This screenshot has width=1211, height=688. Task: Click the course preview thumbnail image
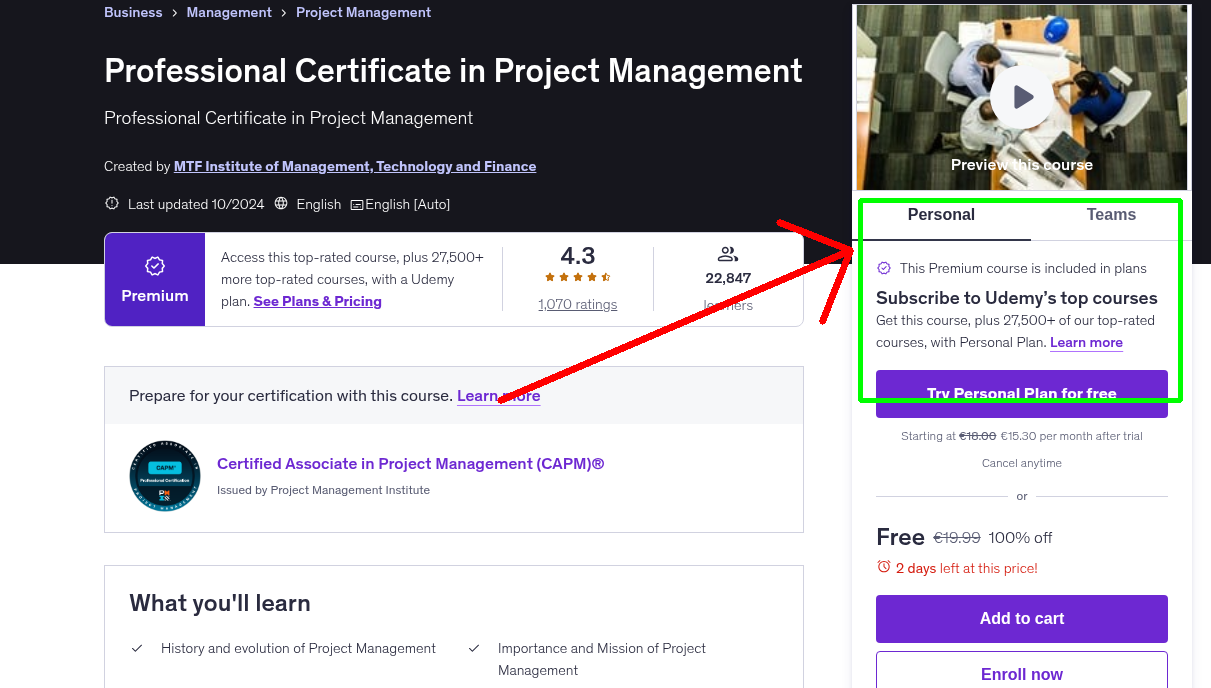(x=1022, y=97)
